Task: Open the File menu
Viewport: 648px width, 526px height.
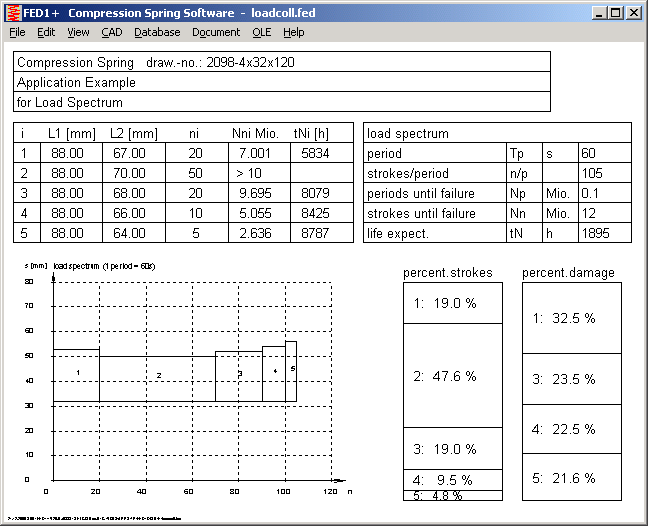Action: tap(17, 32)
